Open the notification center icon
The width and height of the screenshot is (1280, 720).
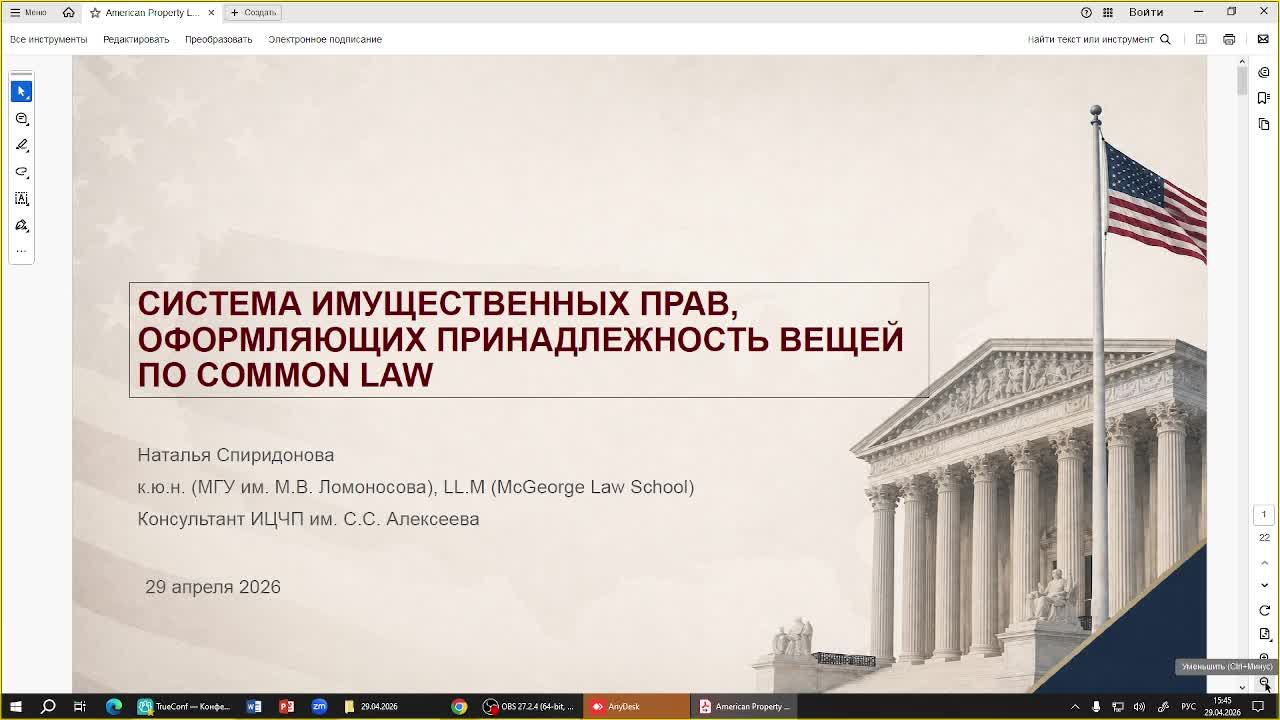coord(1259,706)
